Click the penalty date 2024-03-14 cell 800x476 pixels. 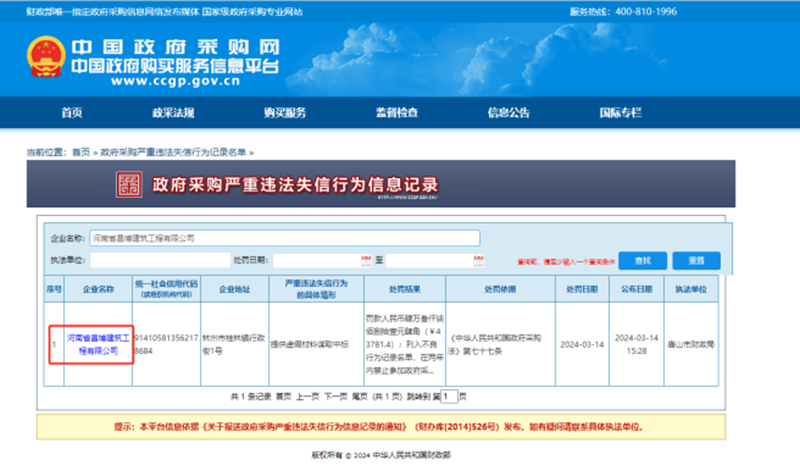click(x=582, y=344)
